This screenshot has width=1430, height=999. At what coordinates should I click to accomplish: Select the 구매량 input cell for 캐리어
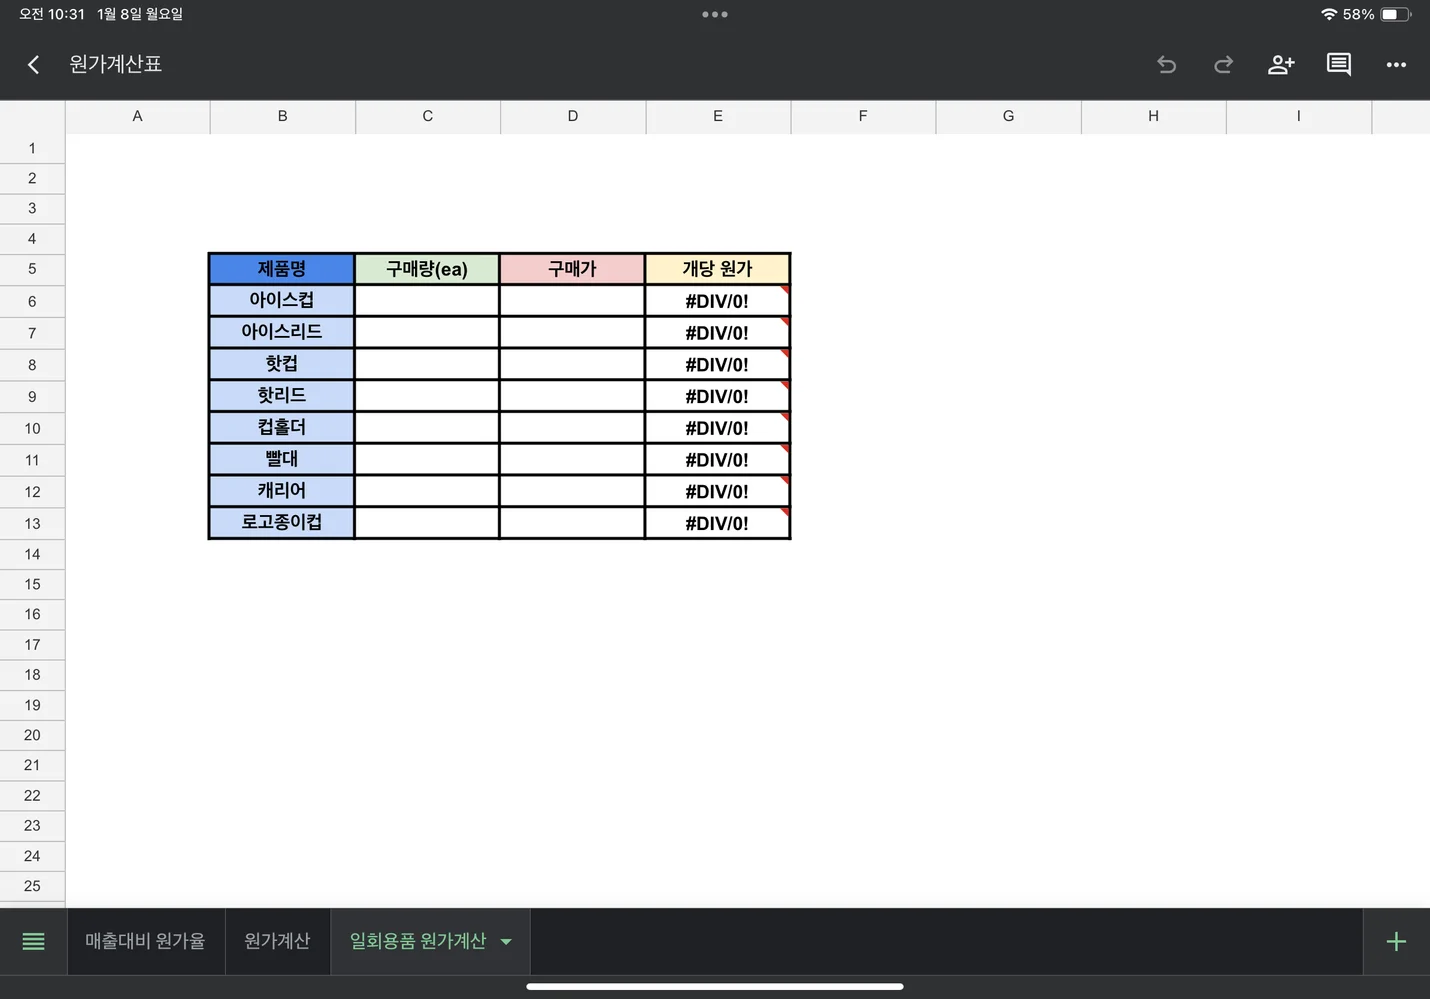tap(427, 491)
